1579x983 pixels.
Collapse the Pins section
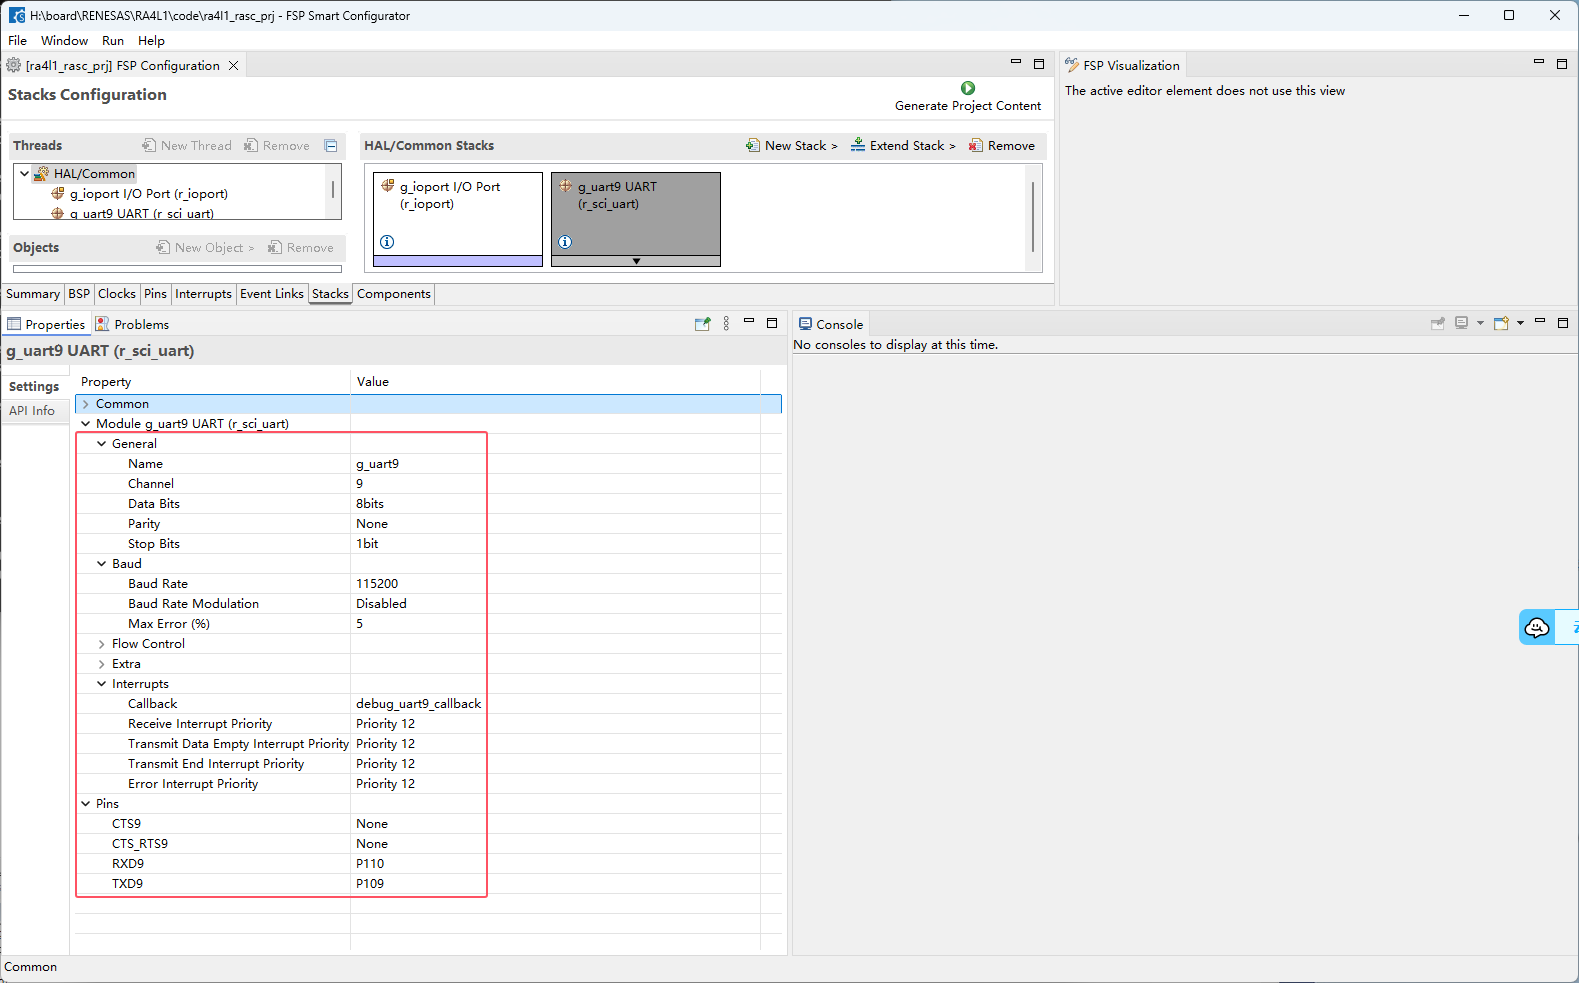[x=86, y=804]
